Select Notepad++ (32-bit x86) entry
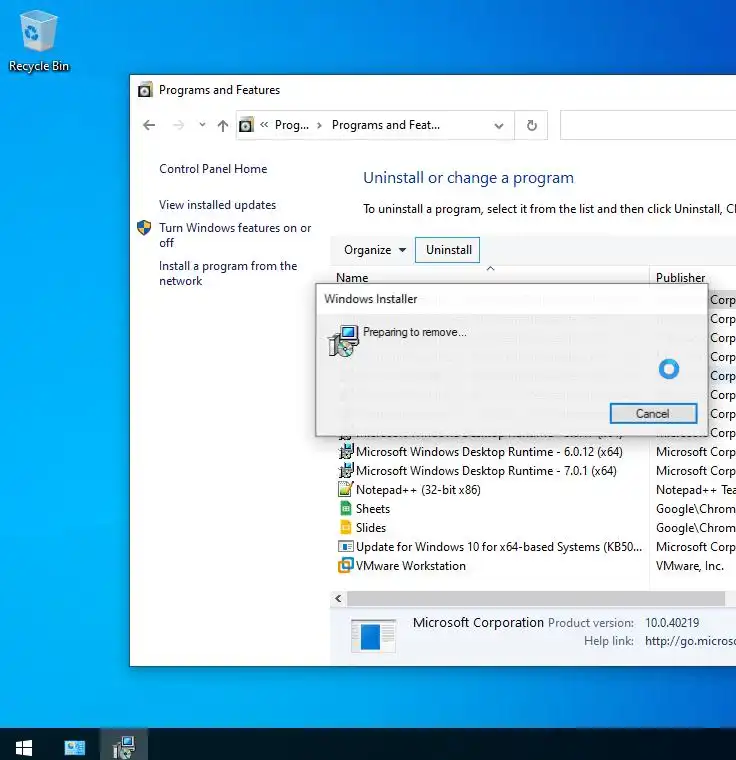The image size is (736, 760). click(418, 490)
